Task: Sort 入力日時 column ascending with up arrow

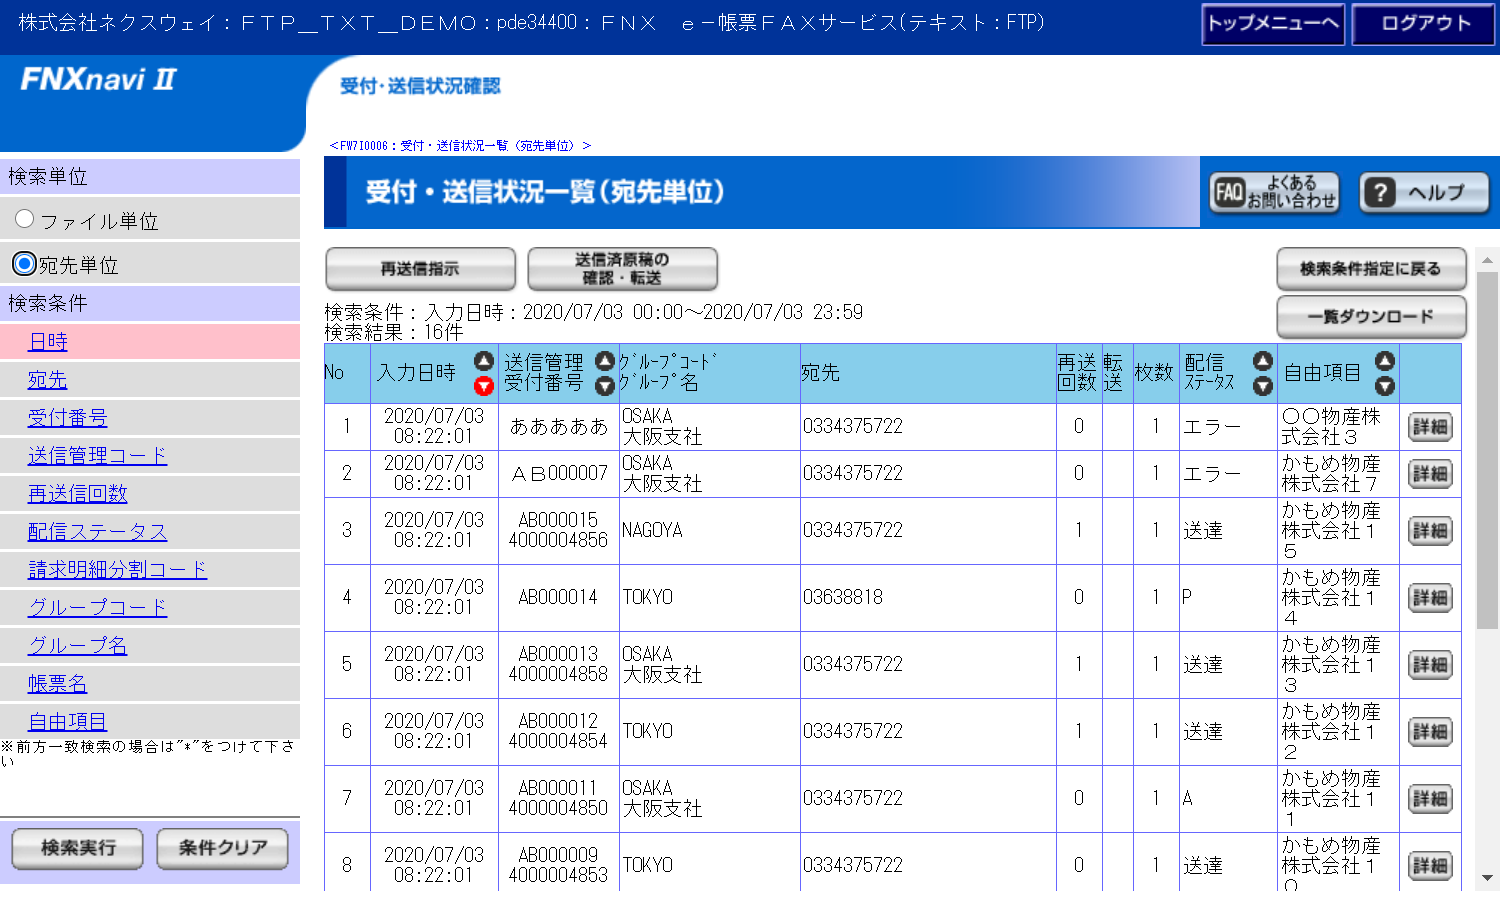Action: (x=484, y=362)
